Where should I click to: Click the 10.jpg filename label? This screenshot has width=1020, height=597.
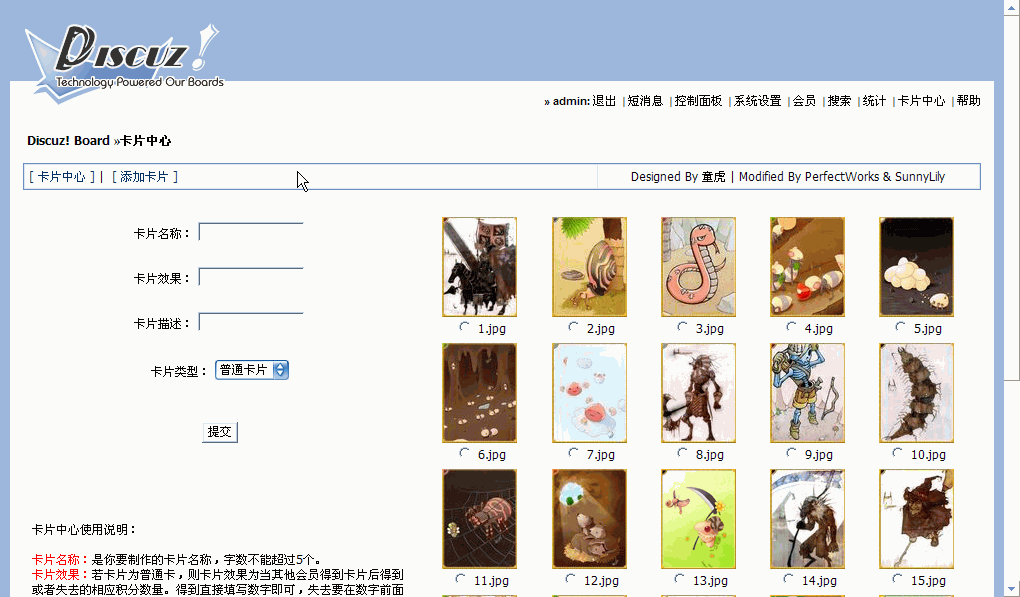click(x=928, y=455)
